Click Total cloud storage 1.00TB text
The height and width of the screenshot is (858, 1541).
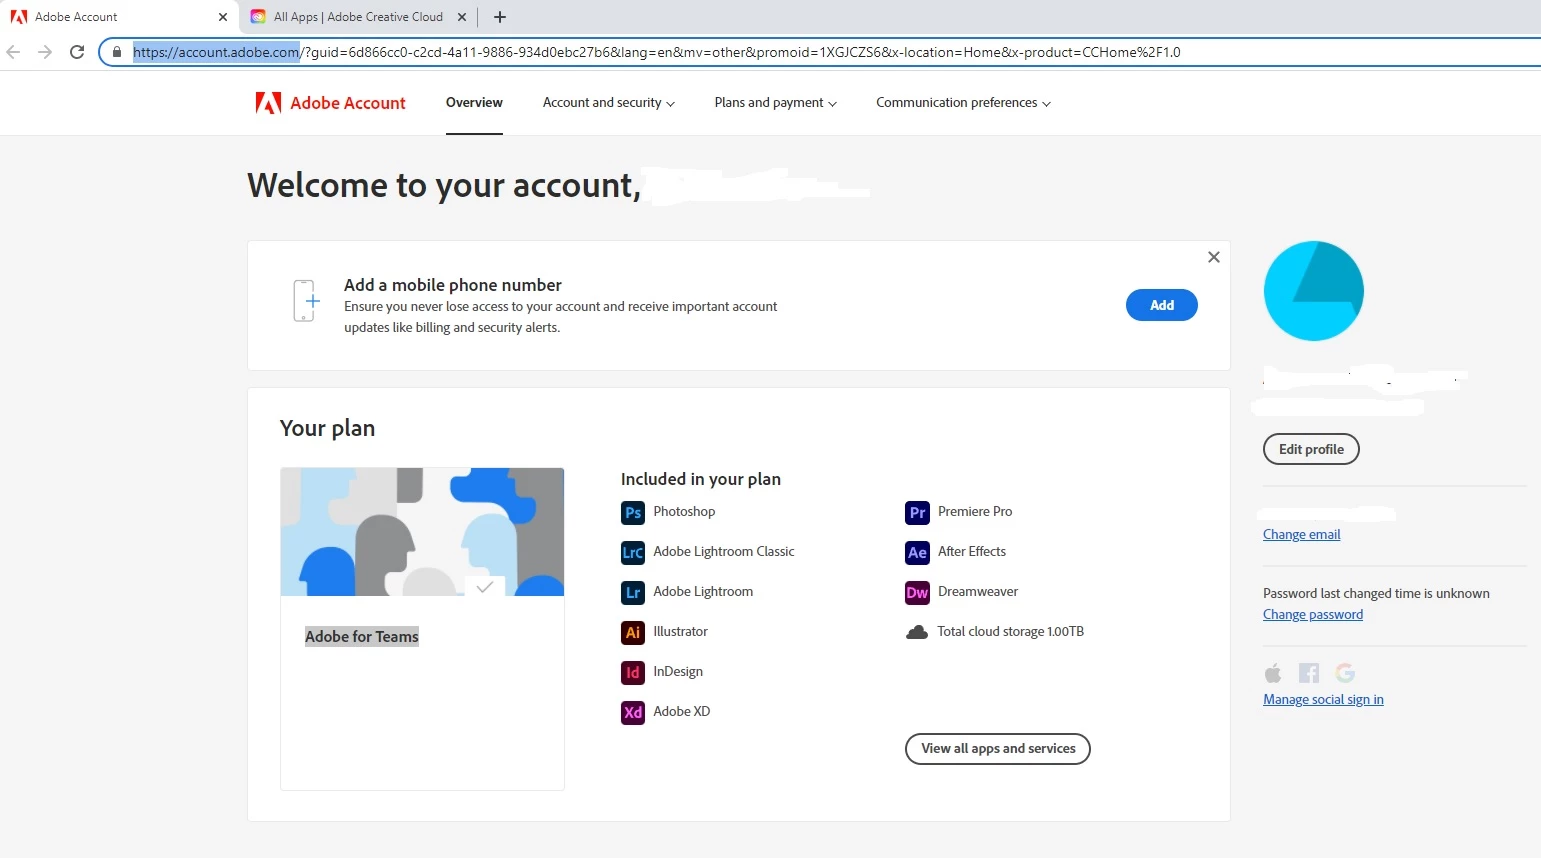click(1010, 632)
